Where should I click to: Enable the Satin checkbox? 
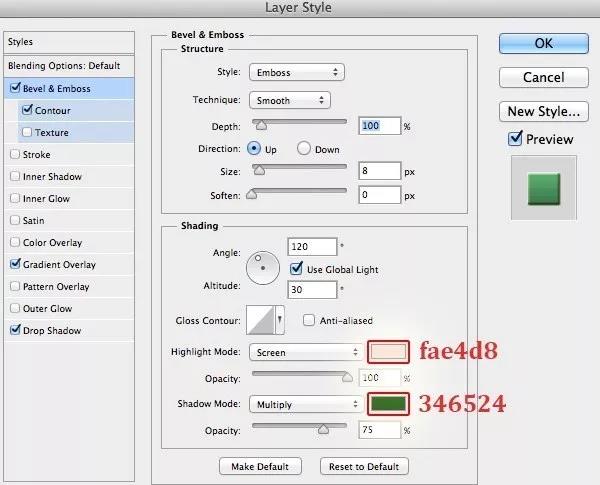click(x=15, y=220)
